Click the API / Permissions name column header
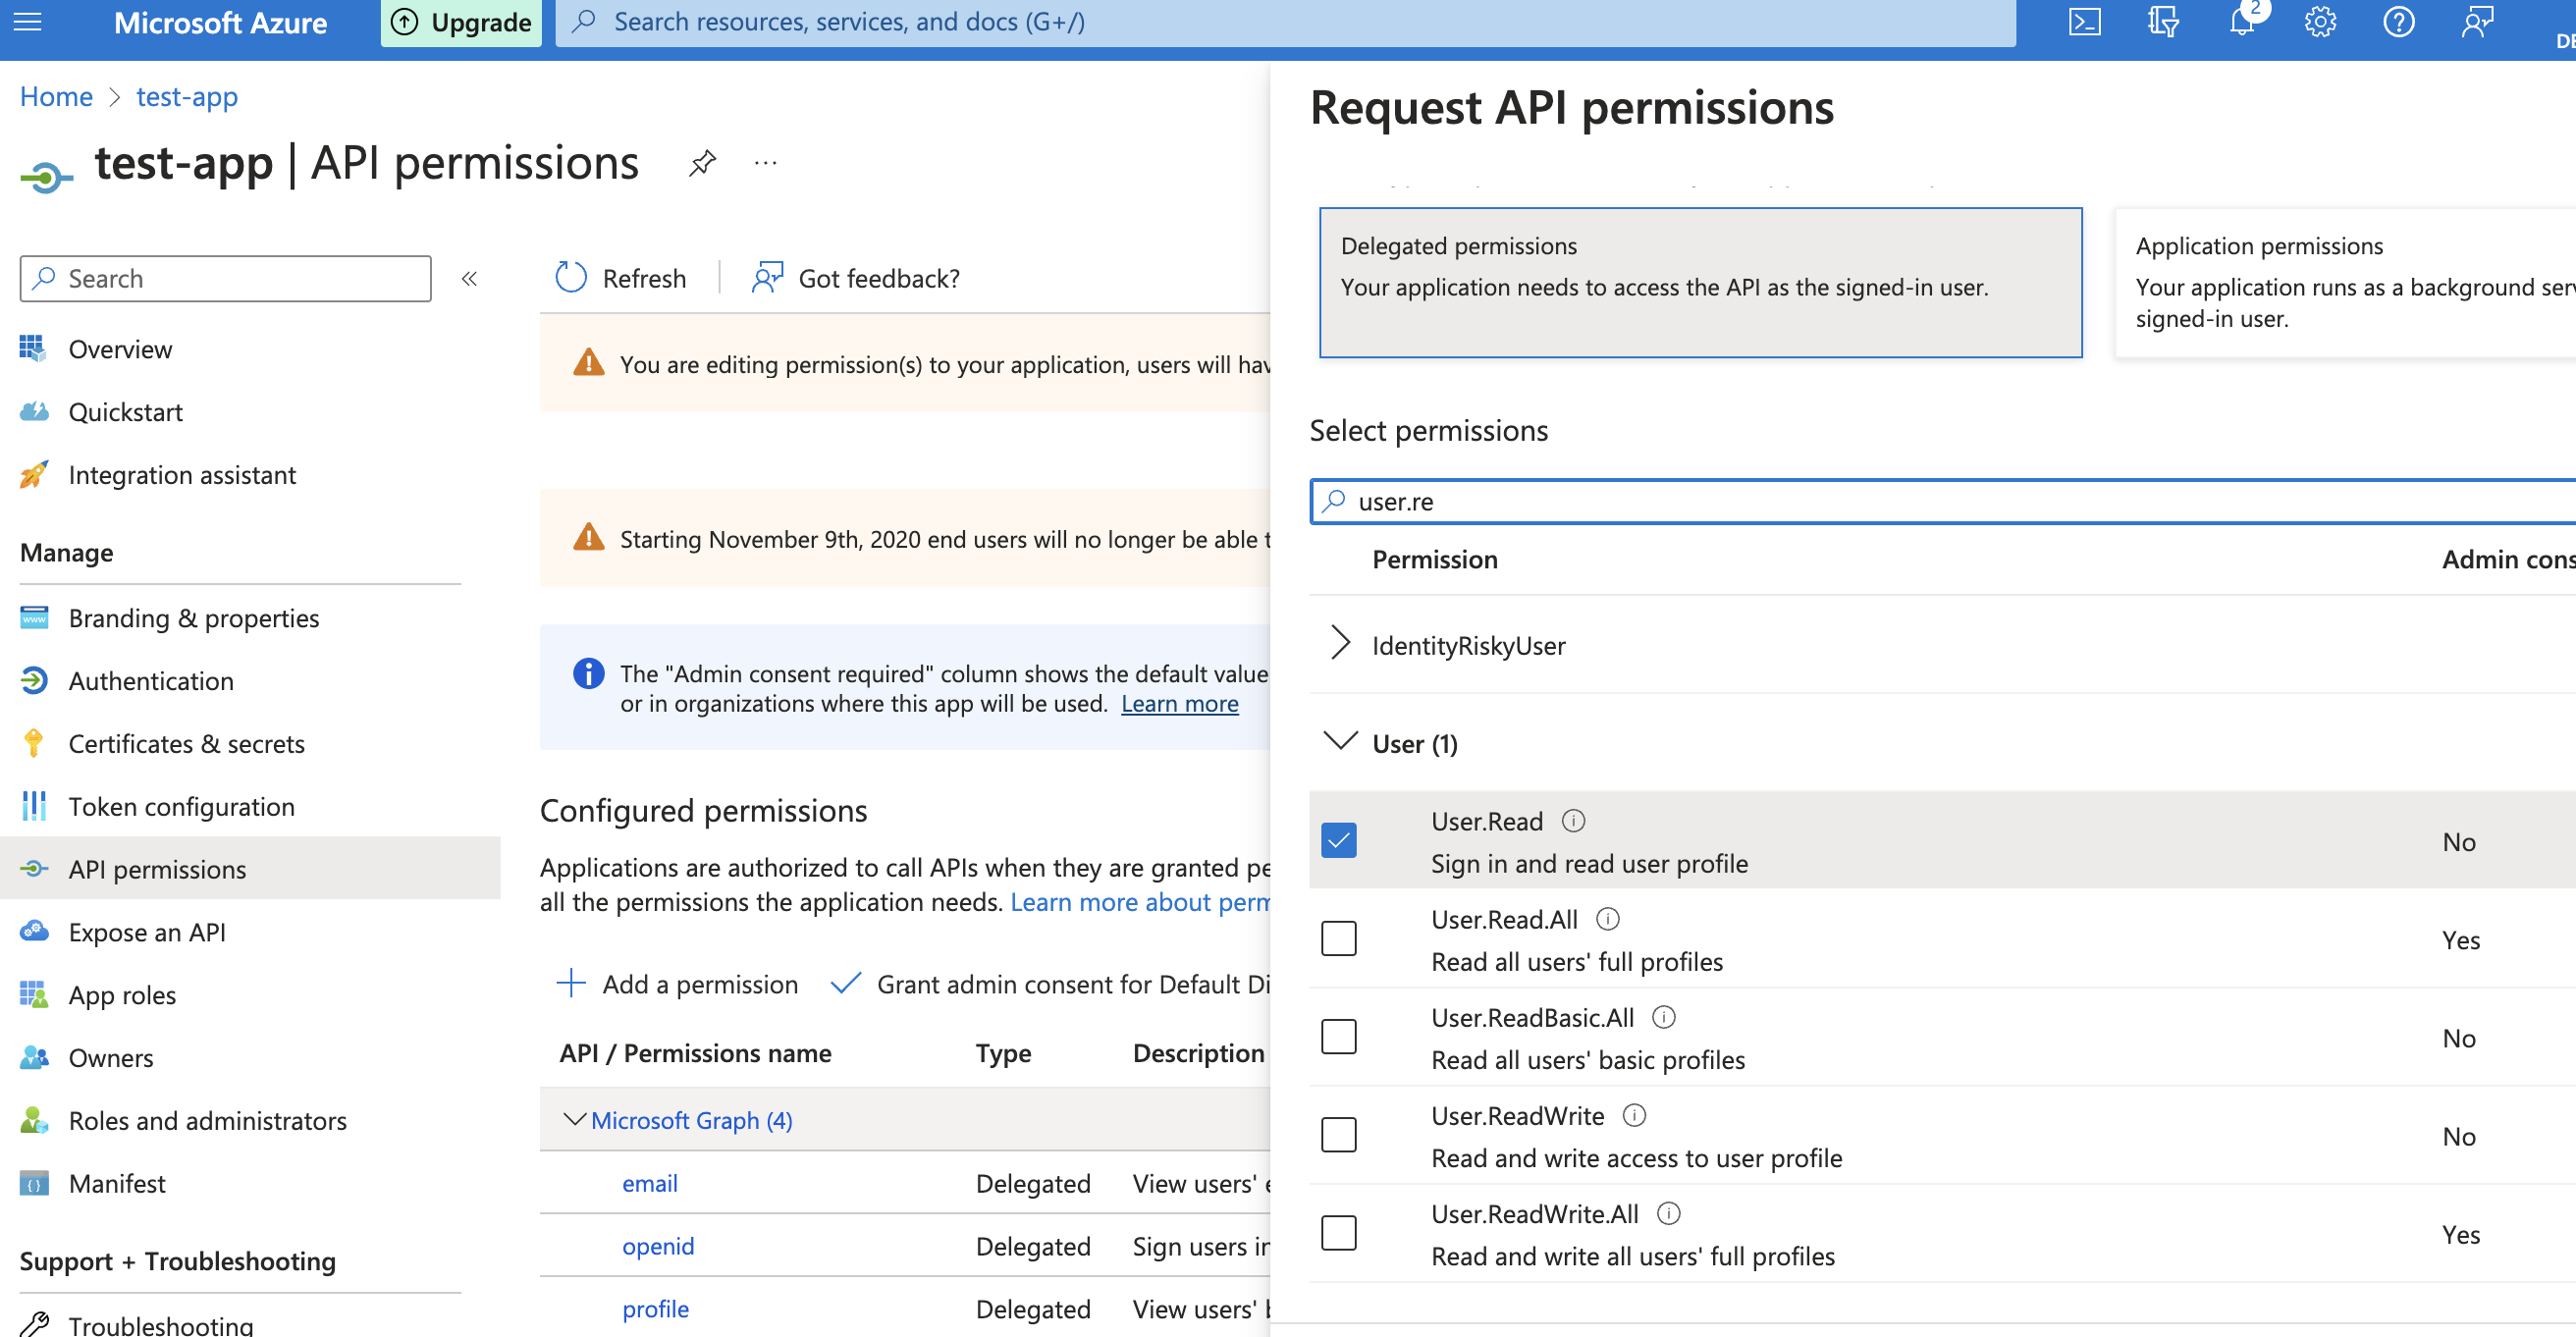Image resolution: width=2576 pixels, height=1337 pixels. click(x=696, y=1053)
